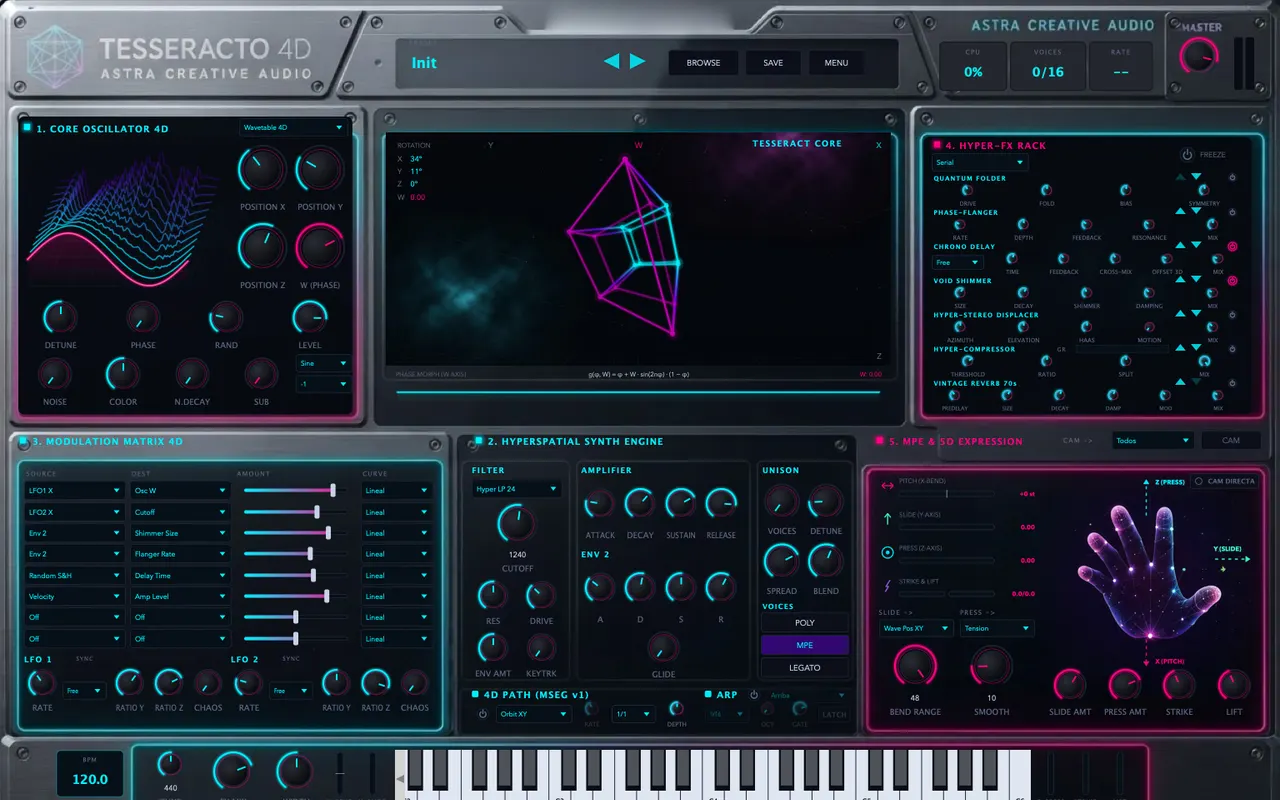
Task: Open the Todos camera dropdown
Action: tap(1153, 440)
